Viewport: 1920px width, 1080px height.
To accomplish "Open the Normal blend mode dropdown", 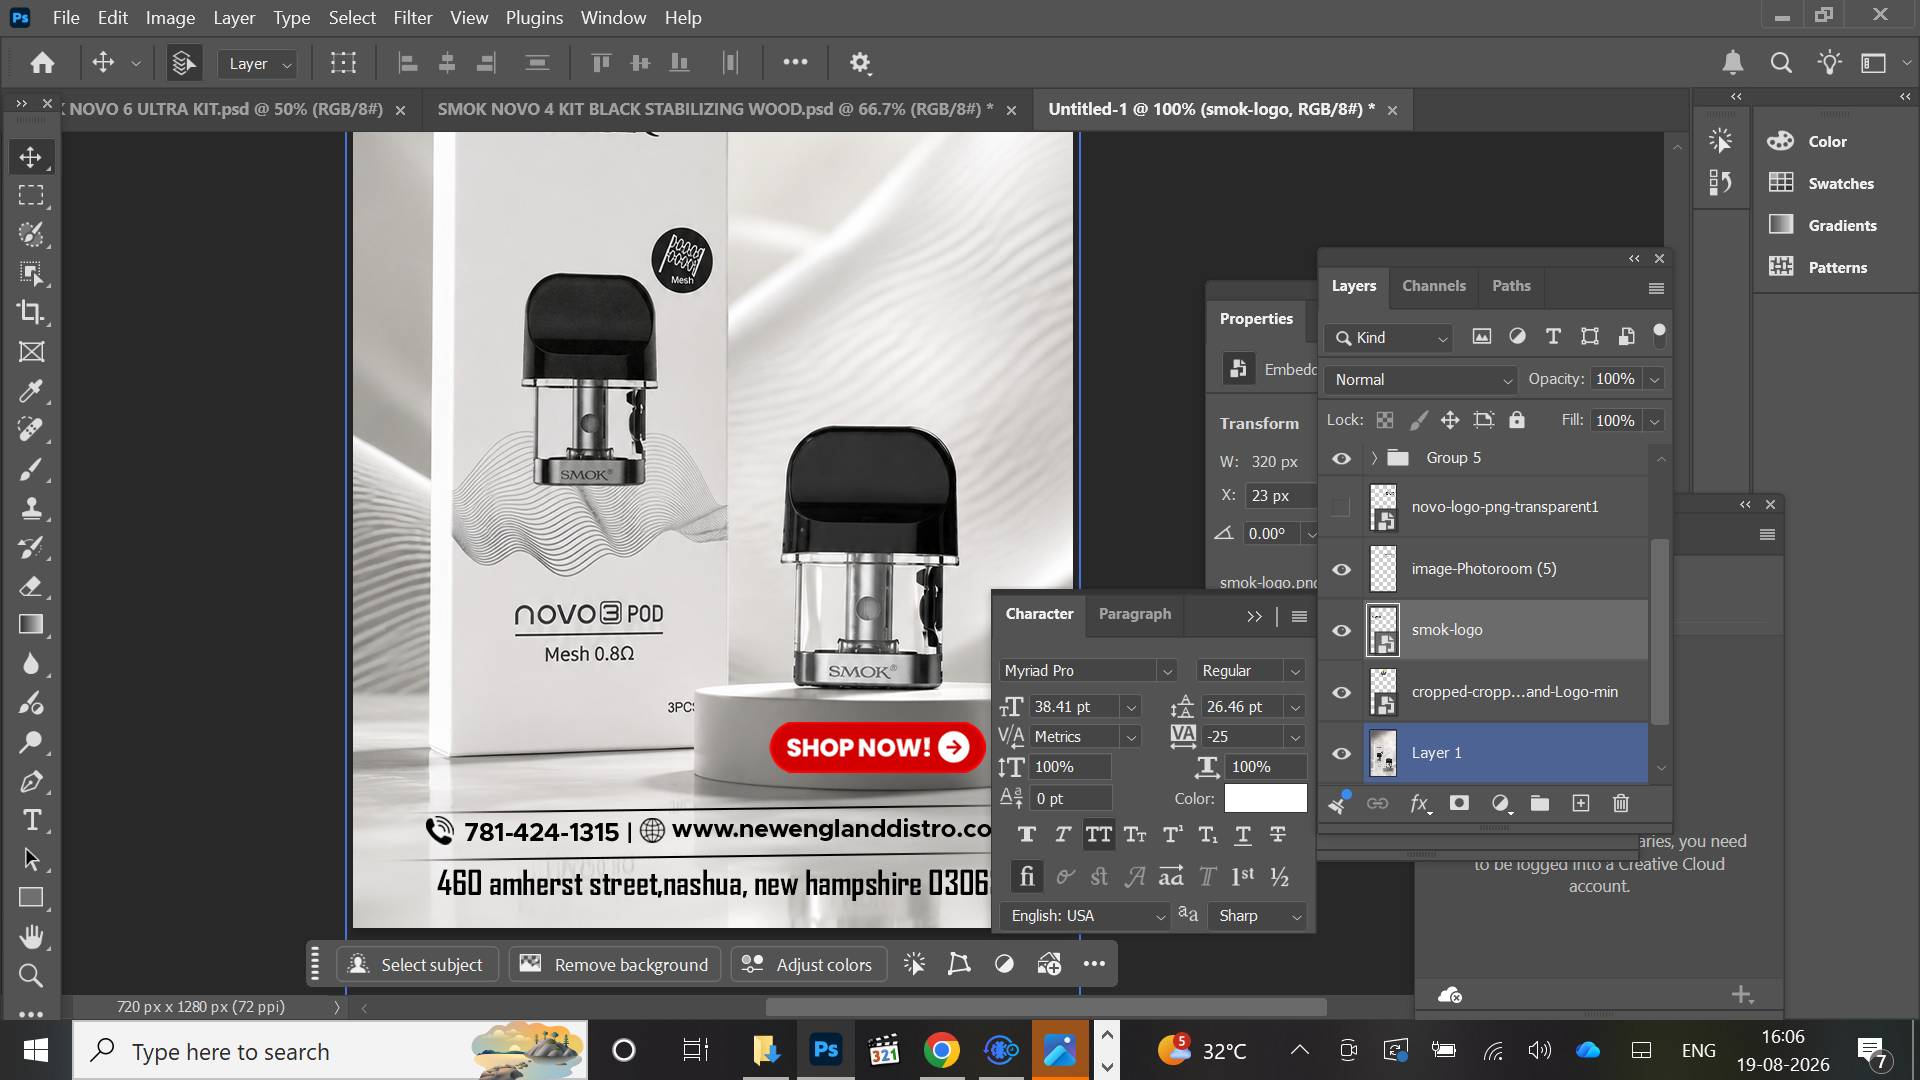I will click(x=1421, y=380).
